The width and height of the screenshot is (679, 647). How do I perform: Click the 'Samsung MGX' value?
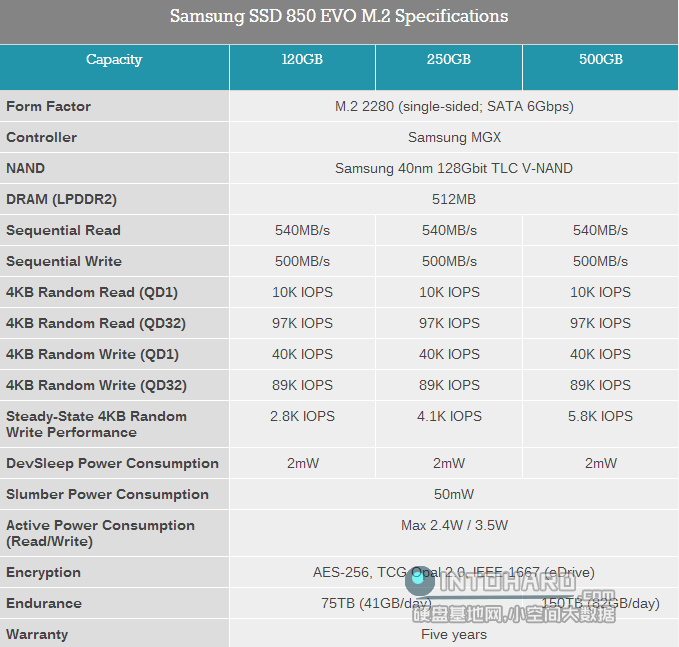click(454, 137)
